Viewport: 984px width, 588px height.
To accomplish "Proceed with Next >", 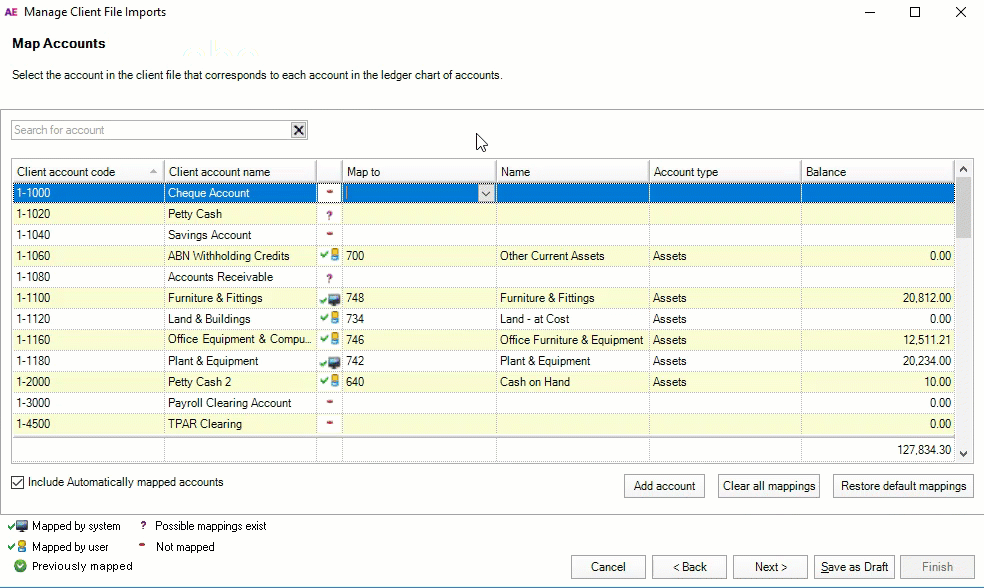I will pyautogui.click(x=770, y=566).
